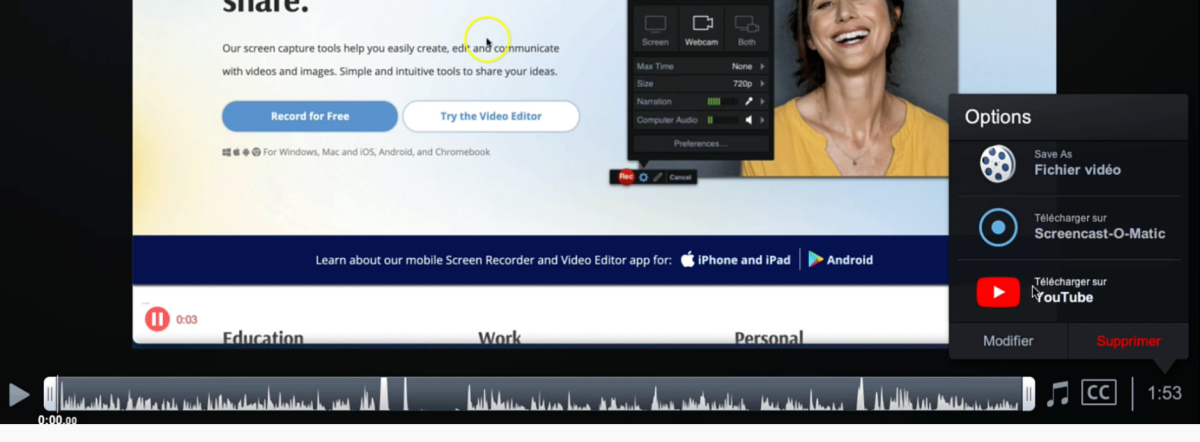1200x442 pixels.
Task: Select the Webcam capture mode
Action: point(702,29)
